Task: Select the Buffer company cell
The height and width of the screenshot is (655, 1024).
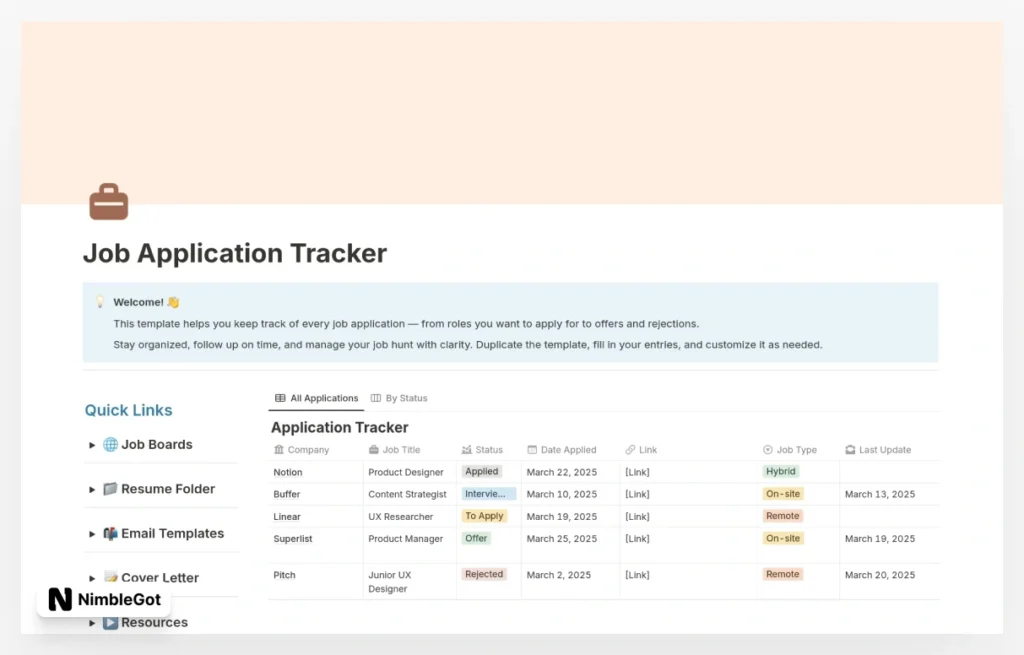Action: [315, 494]
